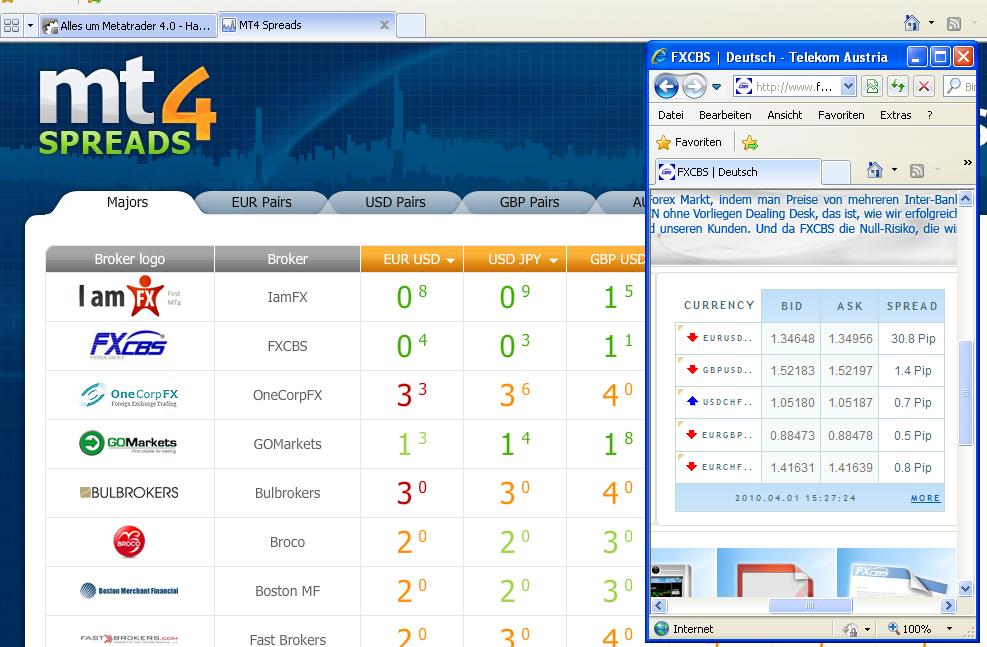Click the FXCBS broker logo
987x647 pixels.
(x=129, y=346)
